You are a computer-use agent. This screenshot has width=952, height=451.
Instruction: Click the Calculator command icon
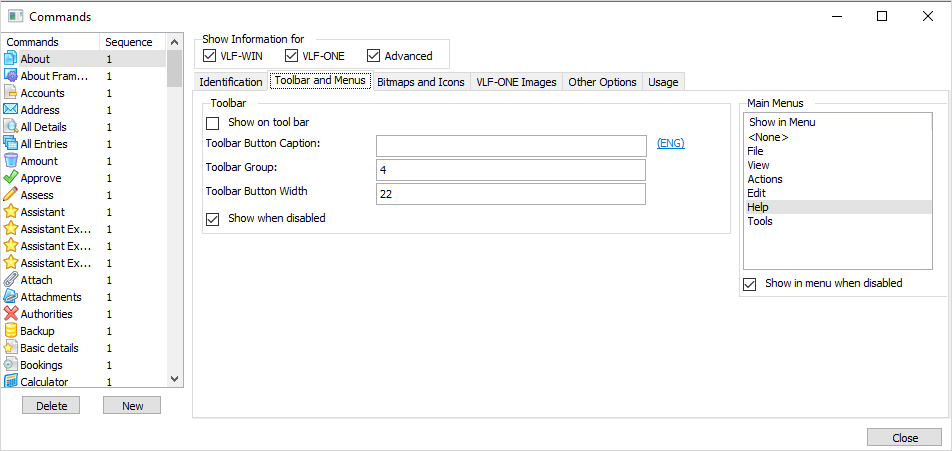tap(11, 382)
